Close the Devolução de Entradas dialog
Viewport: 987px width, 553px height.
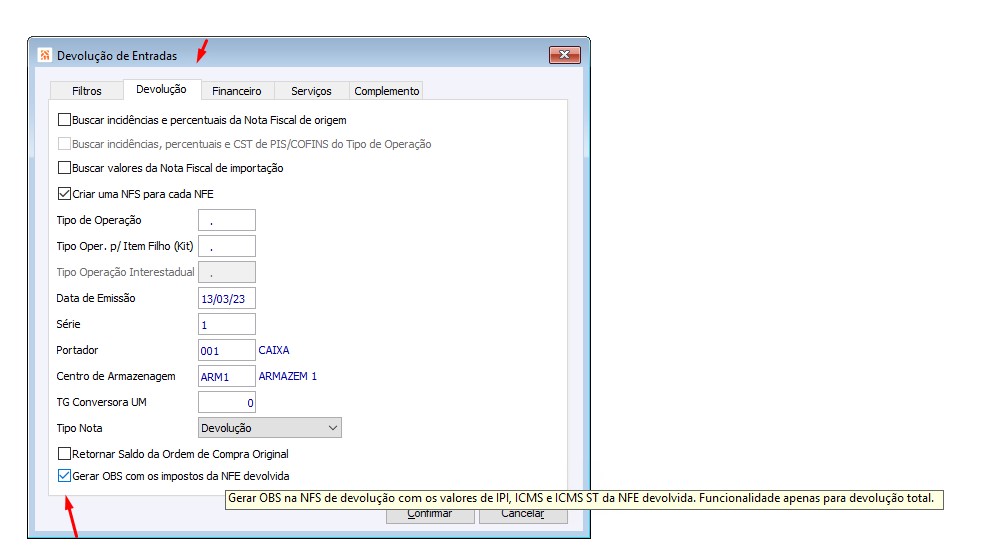pyautogui.click(x=565, y=55)
